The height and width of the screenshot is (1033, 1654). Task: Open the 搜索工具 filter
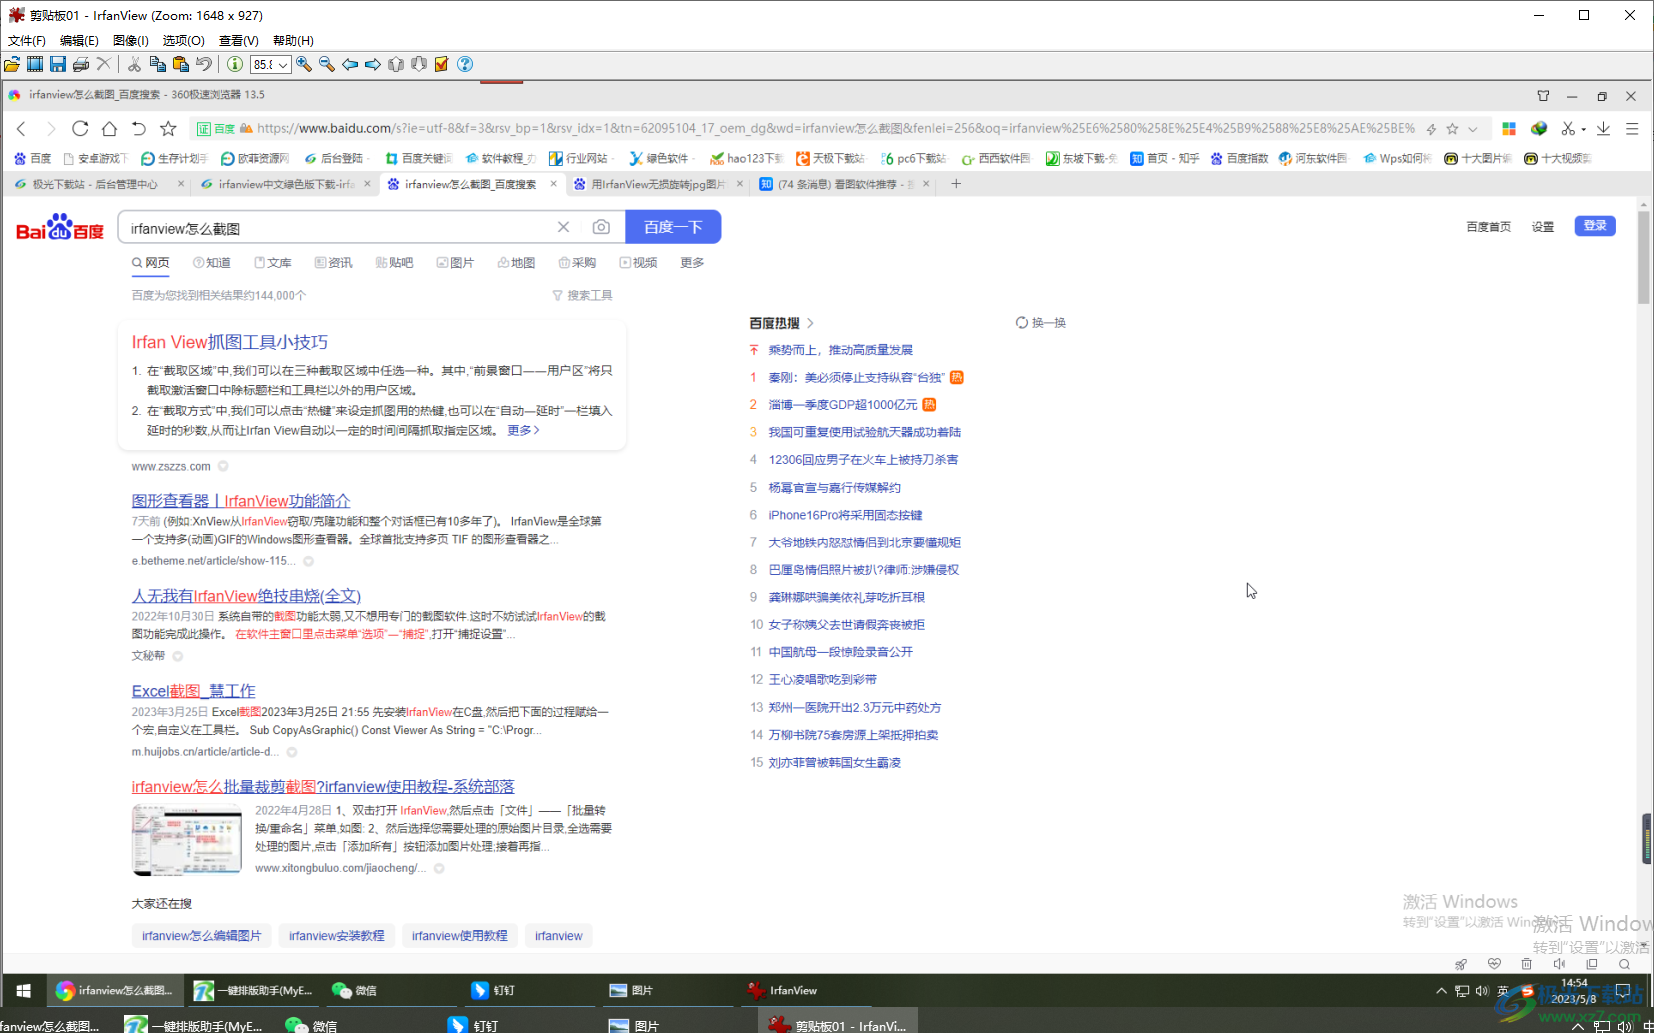pos(582,295)
